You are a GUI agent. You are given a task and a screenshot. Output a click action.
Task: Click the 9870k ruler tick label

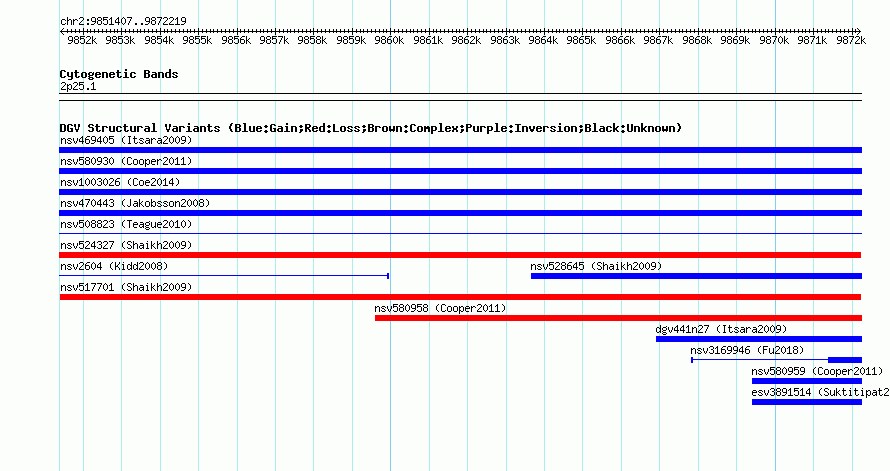pos(774,40)
